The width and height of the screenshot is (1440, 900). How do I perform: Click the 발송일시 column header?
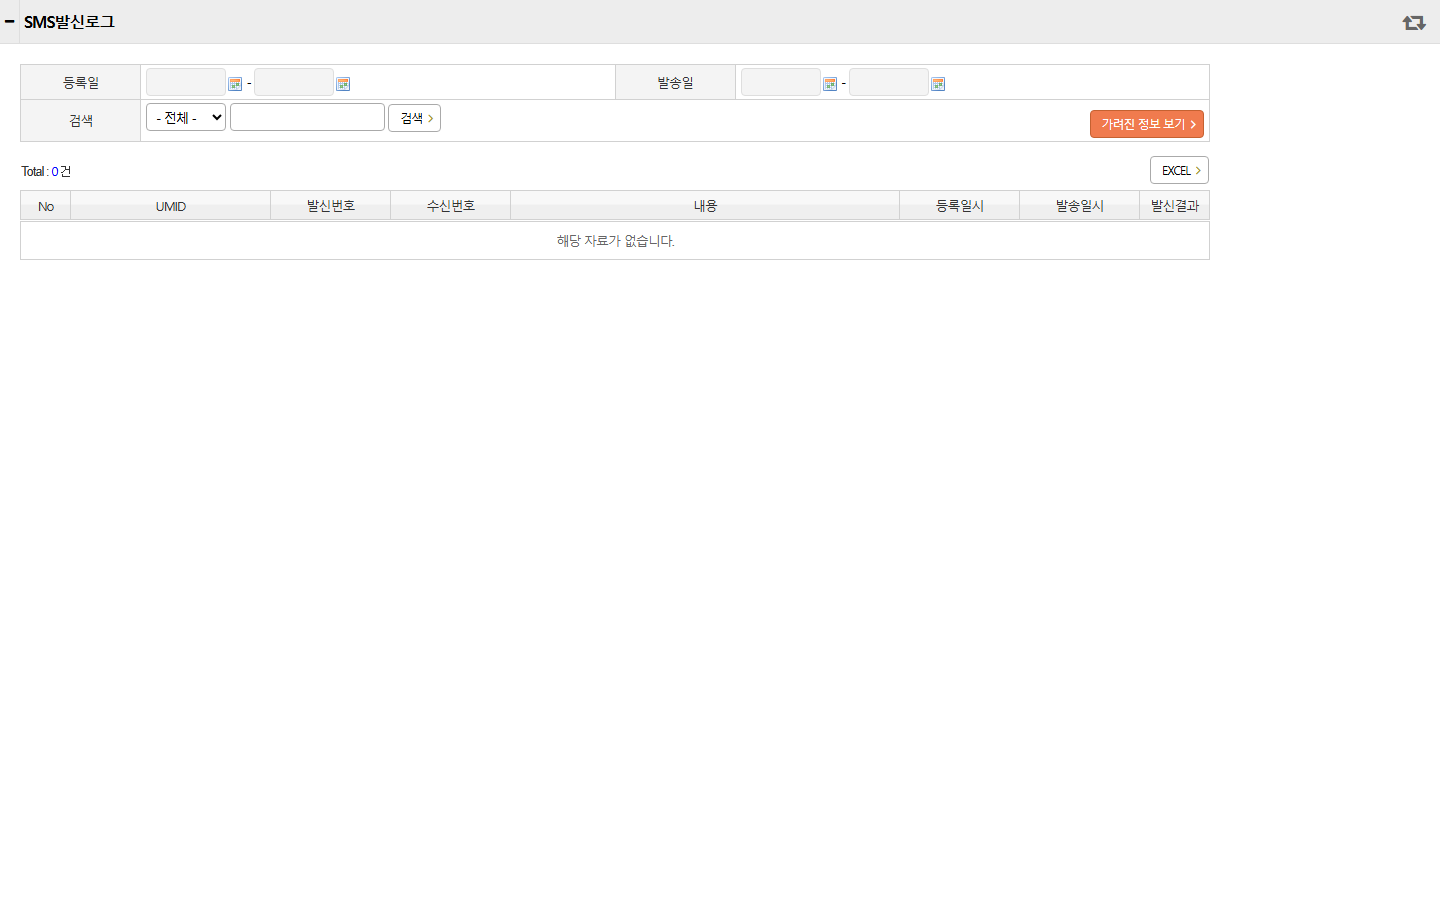pyautogui.click(x=1080, y=206)
